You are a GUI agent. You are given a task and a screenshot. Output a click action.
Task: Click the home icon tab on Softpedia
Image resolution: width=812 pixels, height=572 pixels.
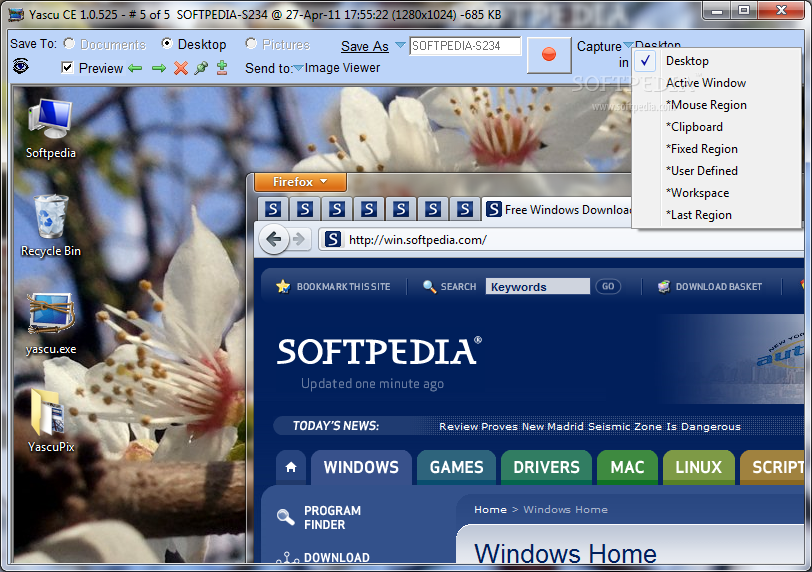[291, 467]
